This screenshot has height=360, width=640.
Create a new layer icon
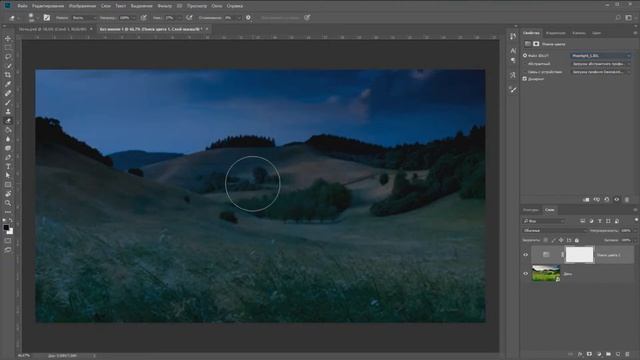pyautogui.click(x=618, y=354)
